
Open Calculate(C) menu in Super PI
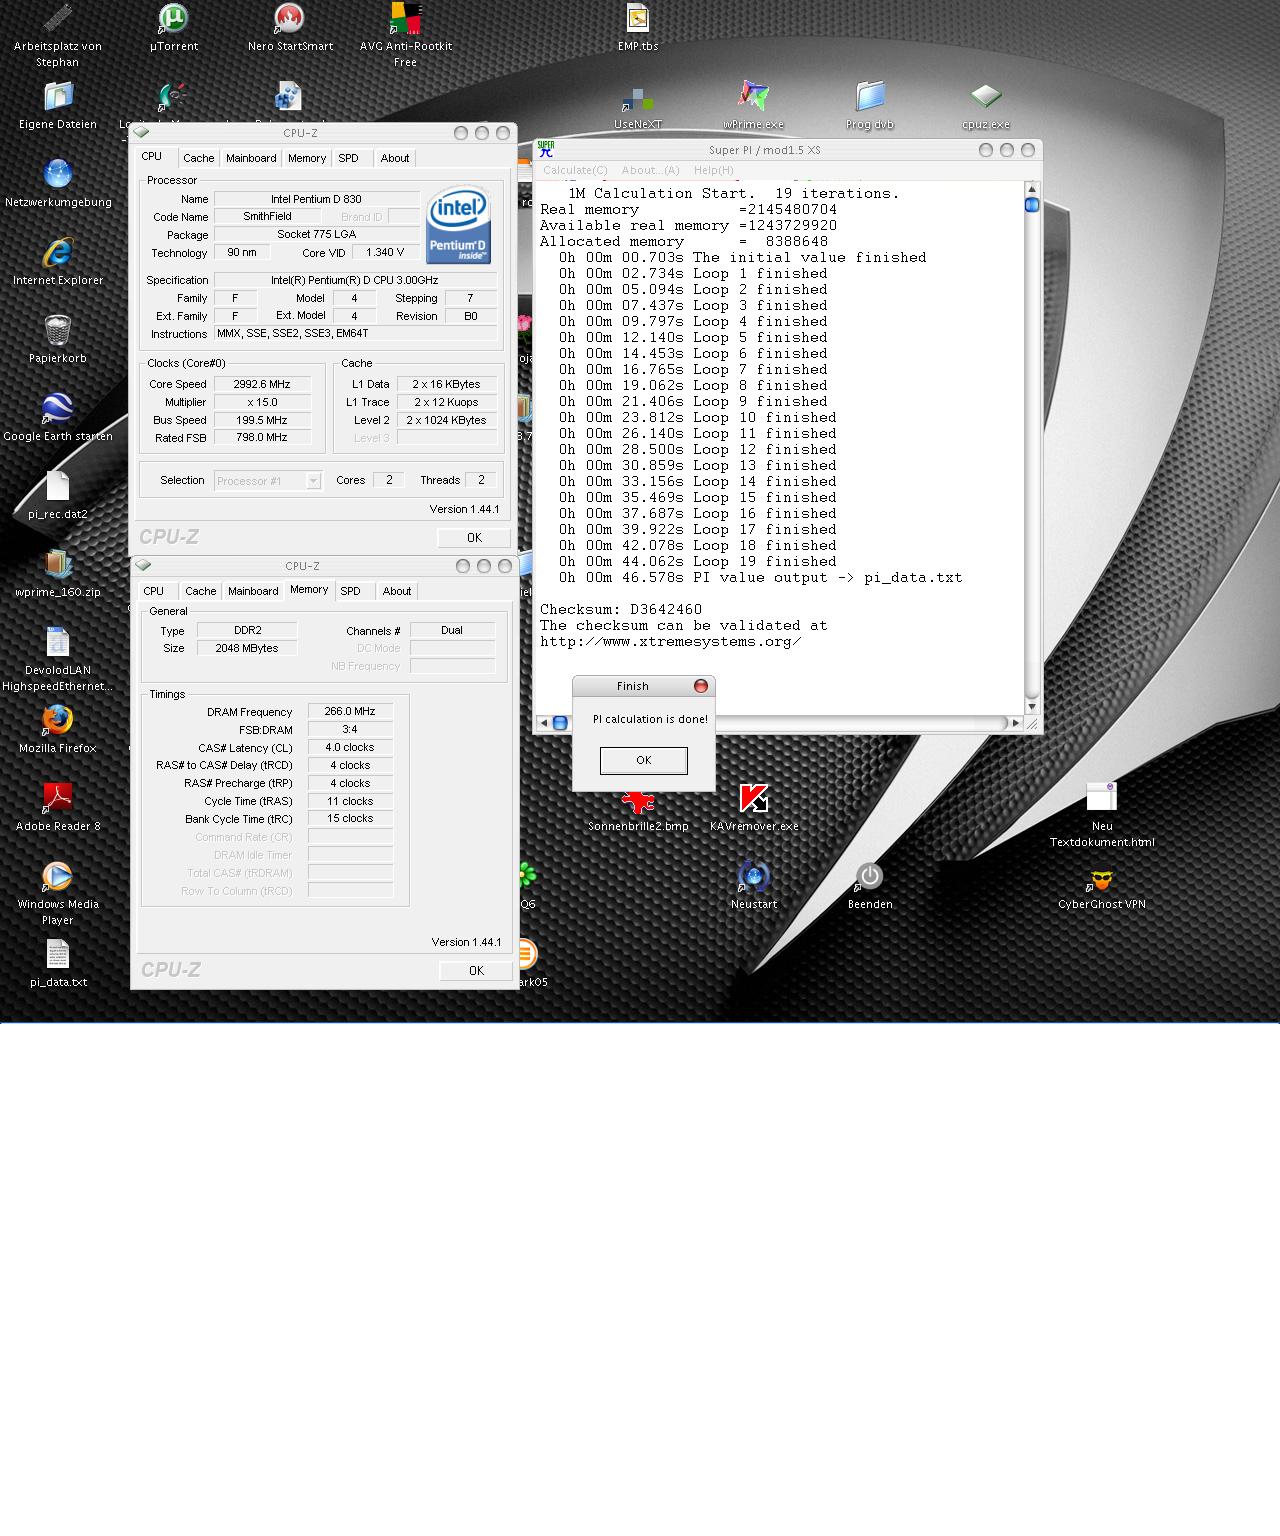575,170
